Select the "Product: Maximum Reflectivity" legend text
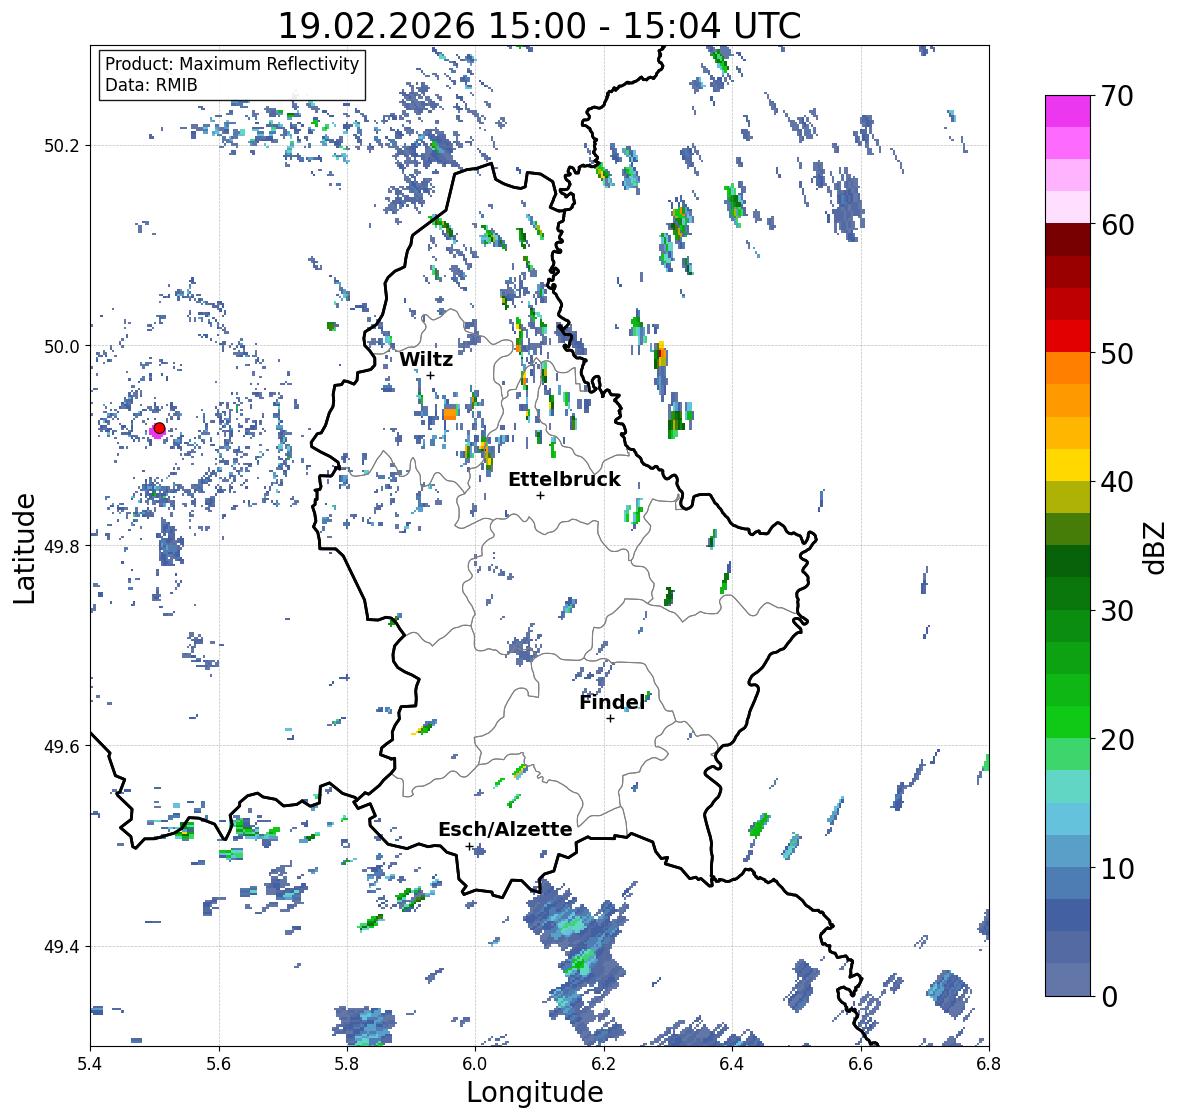 click(x=232, y=64)
